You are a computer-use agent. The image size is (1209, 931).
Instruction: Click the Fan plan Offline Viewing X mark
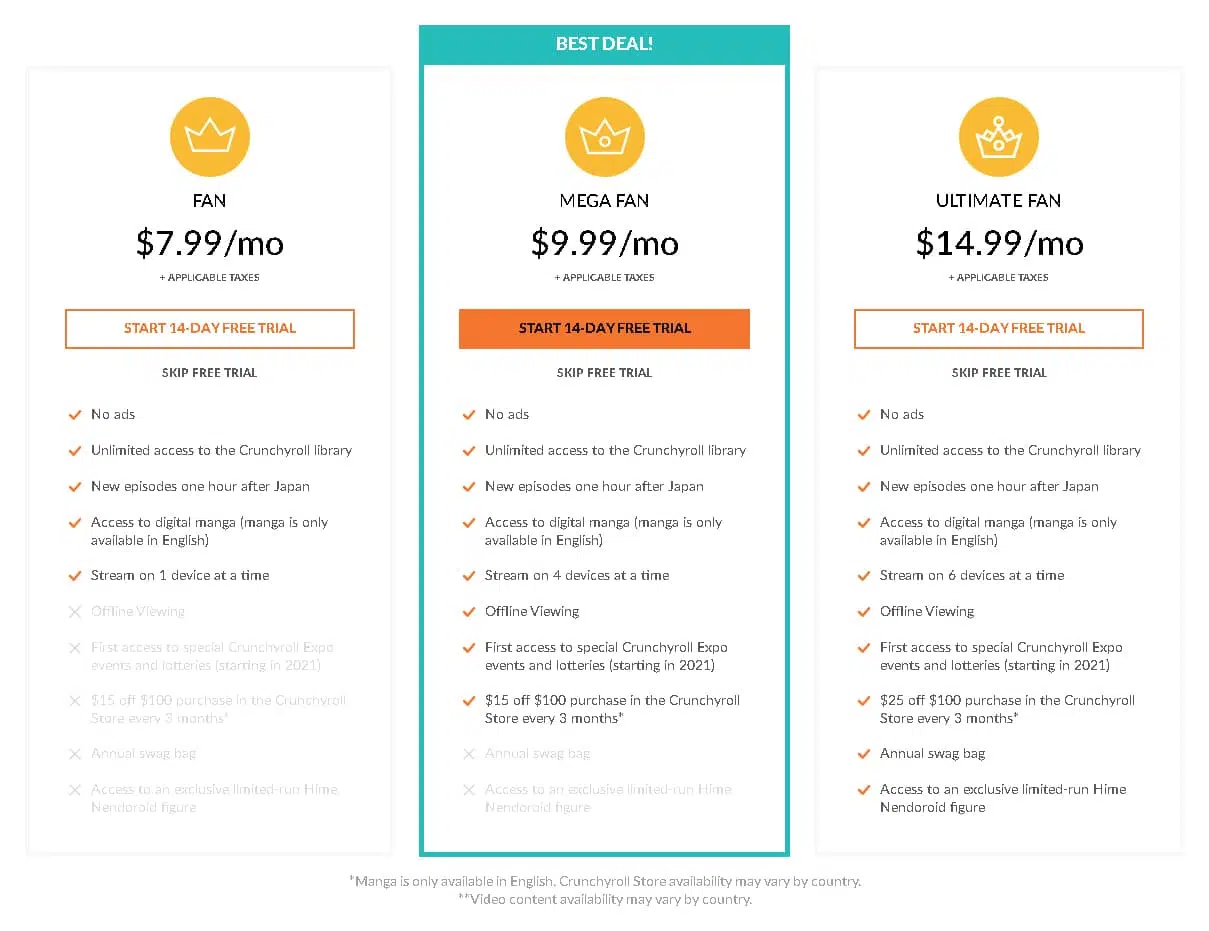pyautogui.click(x=74, y=611)
